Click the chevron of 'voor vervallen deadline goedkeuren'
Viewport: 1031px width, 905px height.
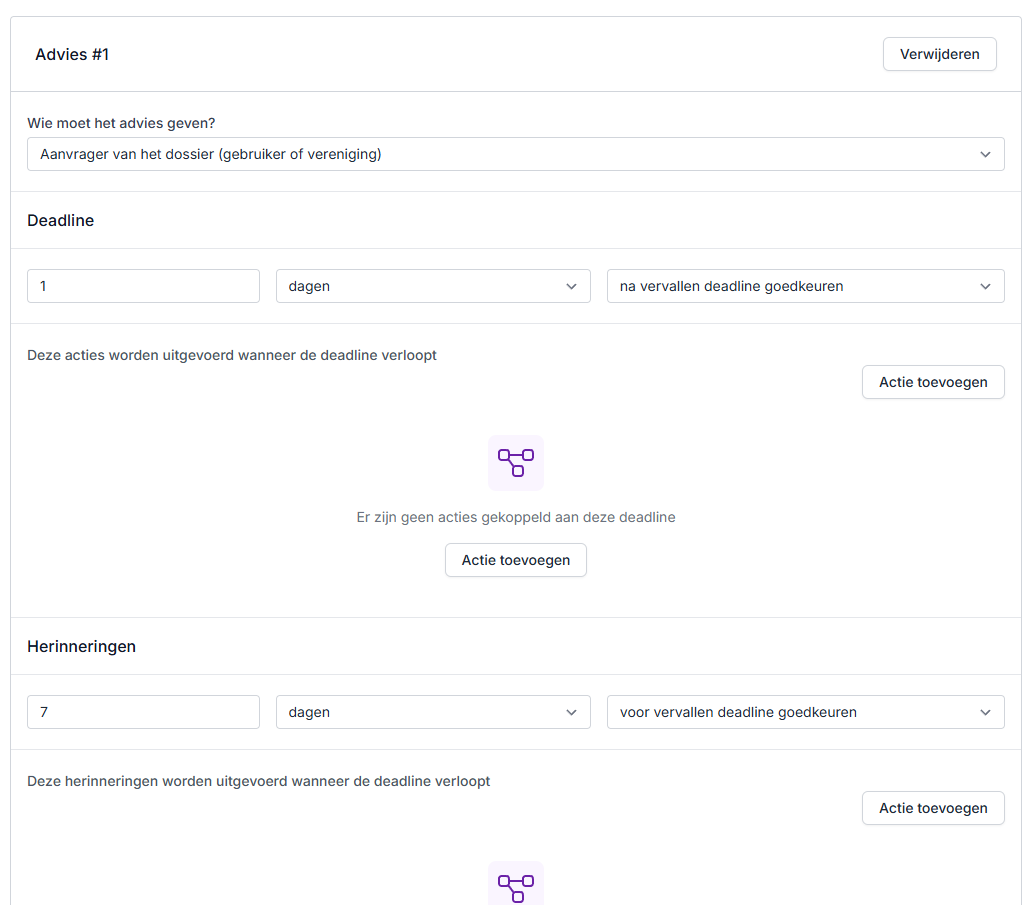tap(986, 712)
